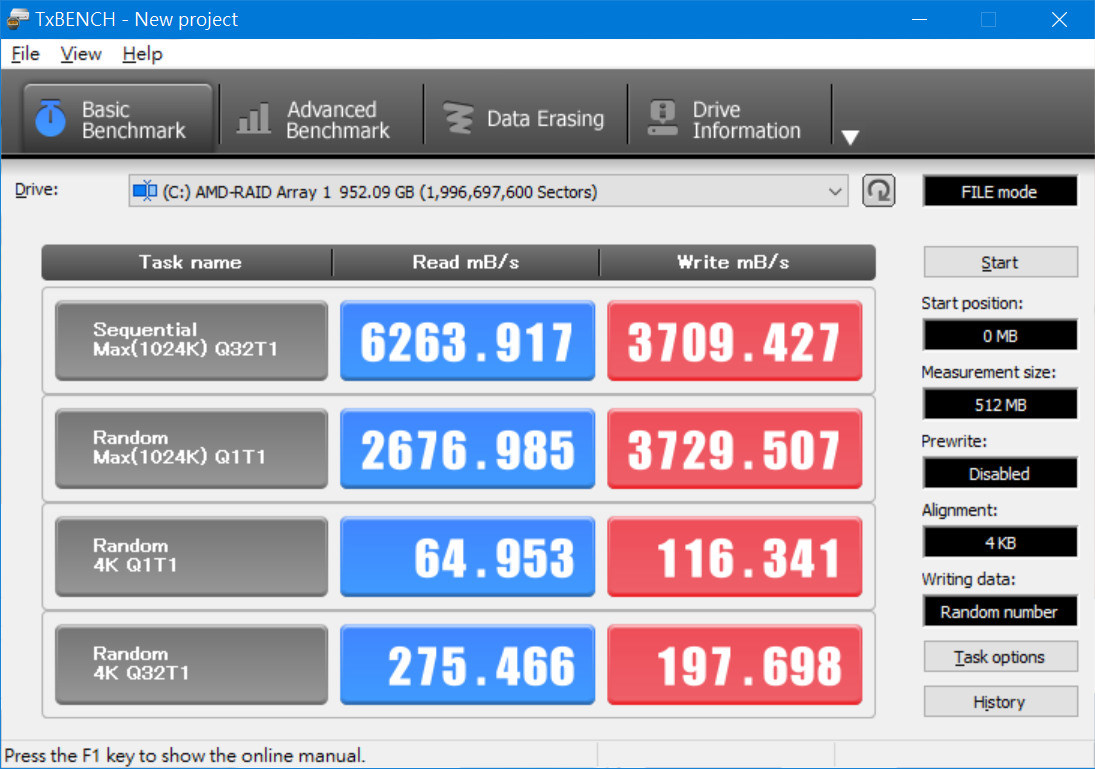Open the drive combo box showing AMD-RAID Array

coord(480,190)
